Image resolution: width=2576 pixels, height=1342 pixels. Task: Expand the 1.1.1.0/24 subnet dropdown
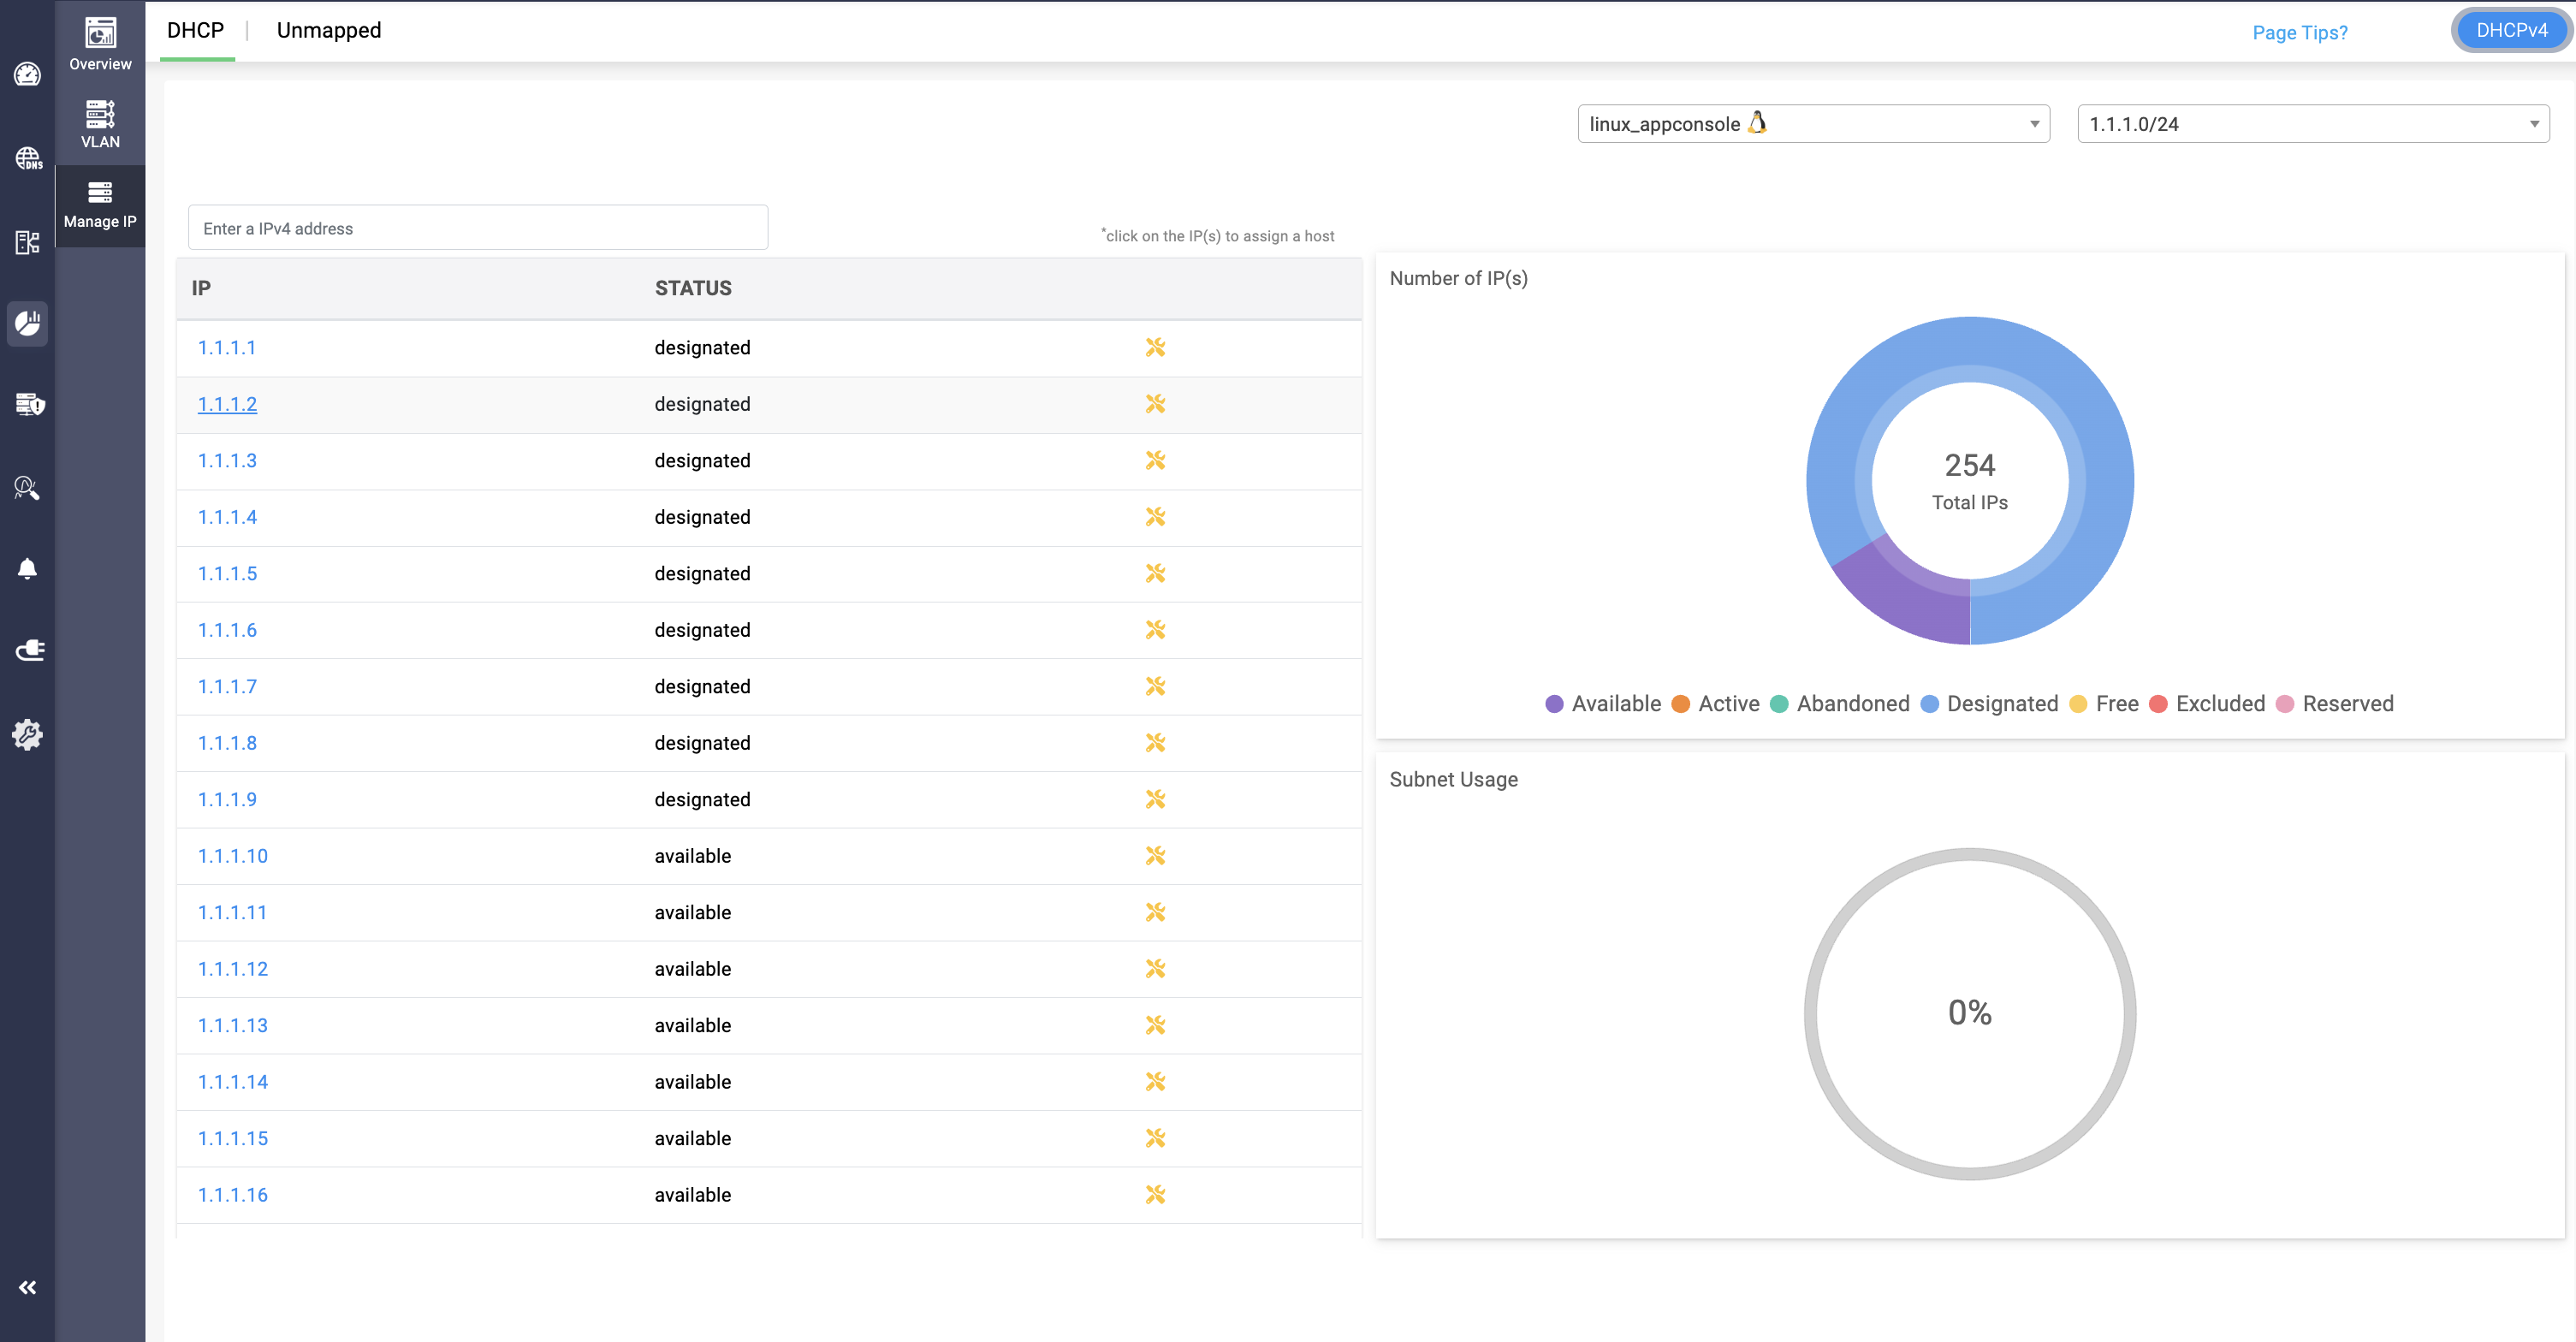click(2312, 124)
